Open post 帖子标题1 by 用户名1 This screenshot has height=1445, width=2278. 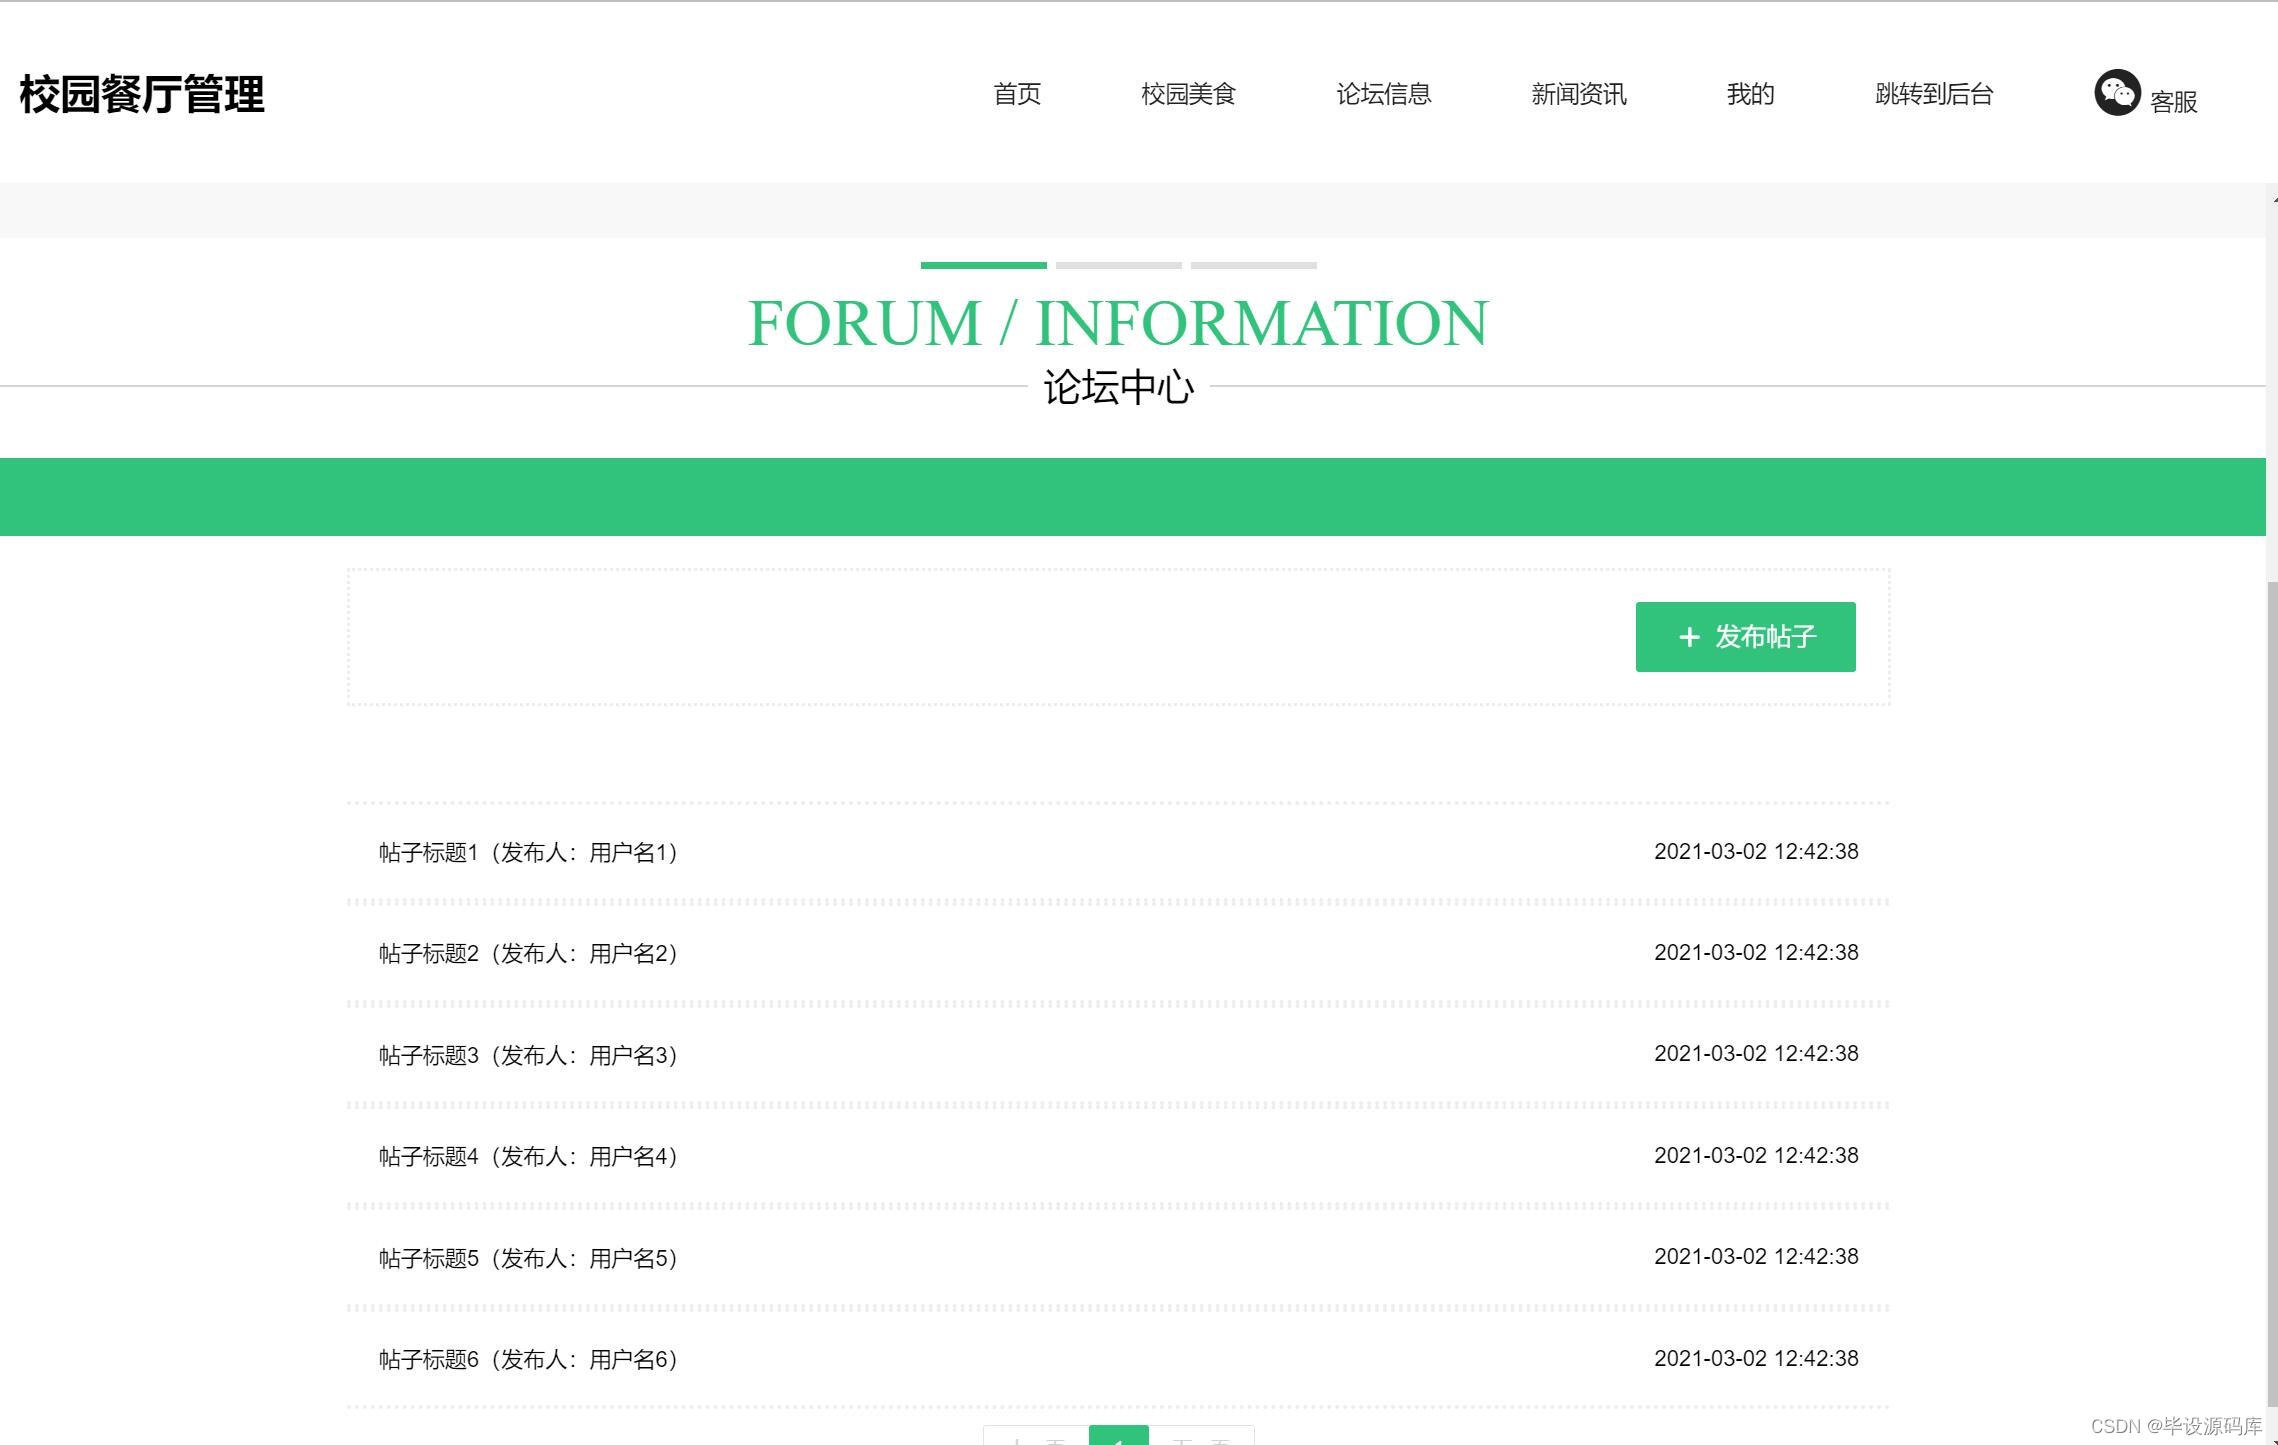point(528,853)
